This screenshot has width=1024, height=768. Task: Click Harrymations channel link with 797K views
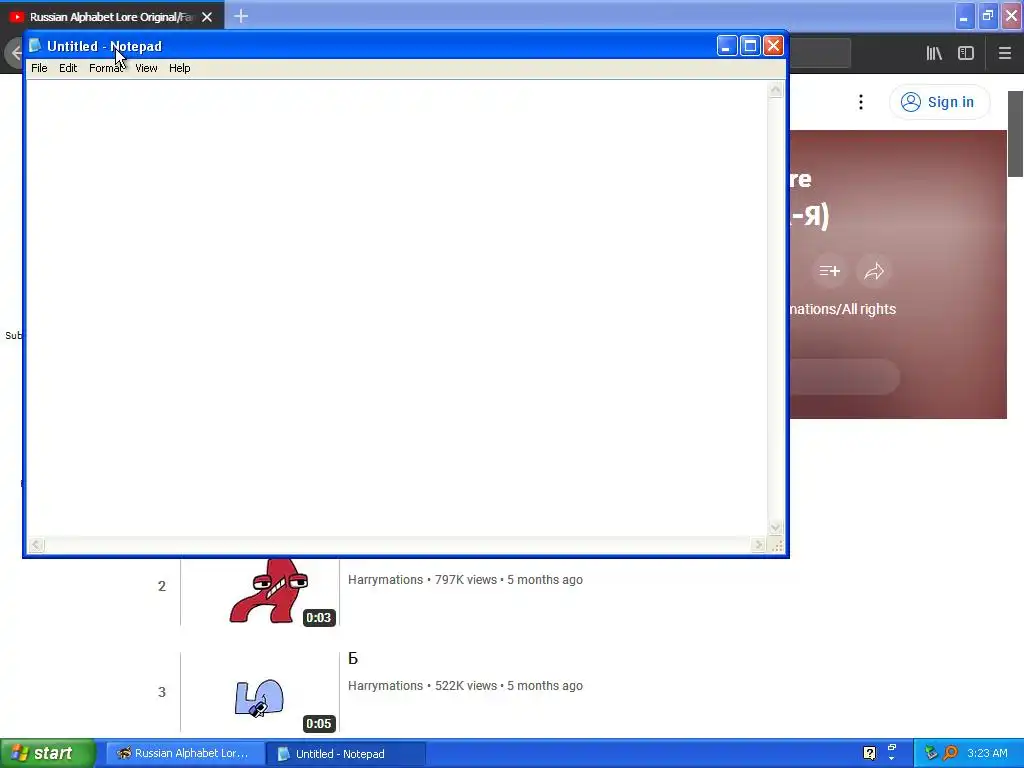[385, 580]
